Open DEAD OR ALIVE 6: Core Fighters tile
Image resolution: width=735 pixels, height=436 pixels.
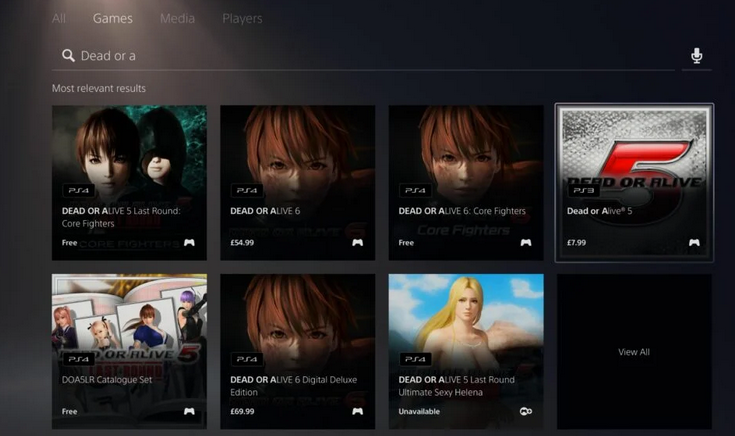tap(466, 183)
